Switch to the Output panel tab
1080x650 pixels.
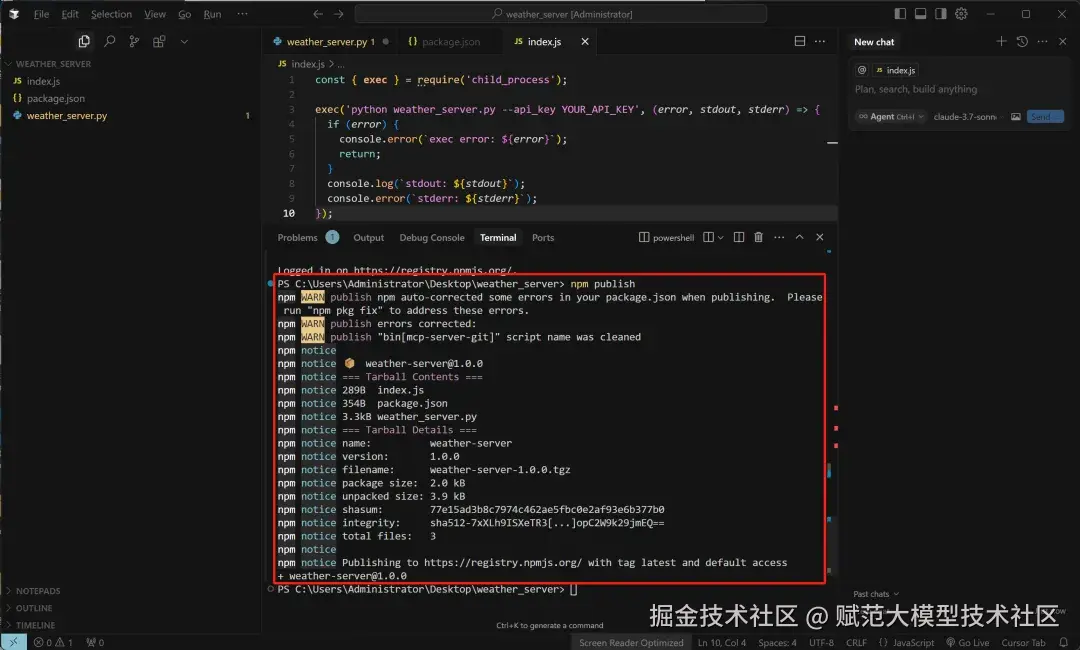(368, 238)
